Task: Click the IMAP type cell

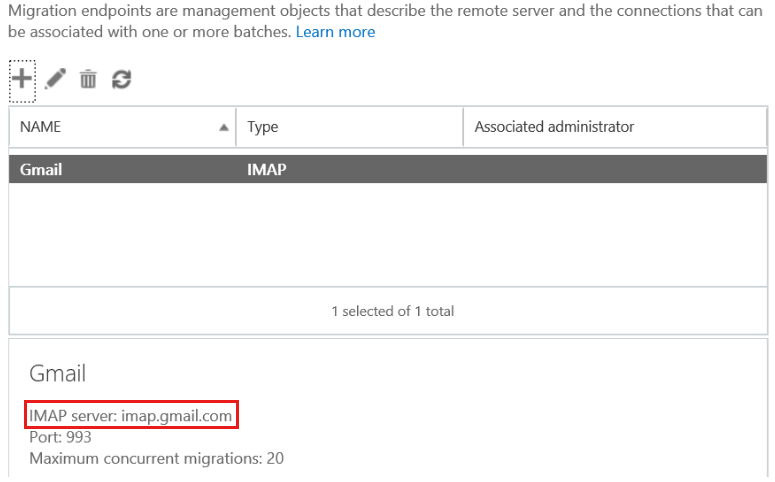Action: (x=266, y=170)
